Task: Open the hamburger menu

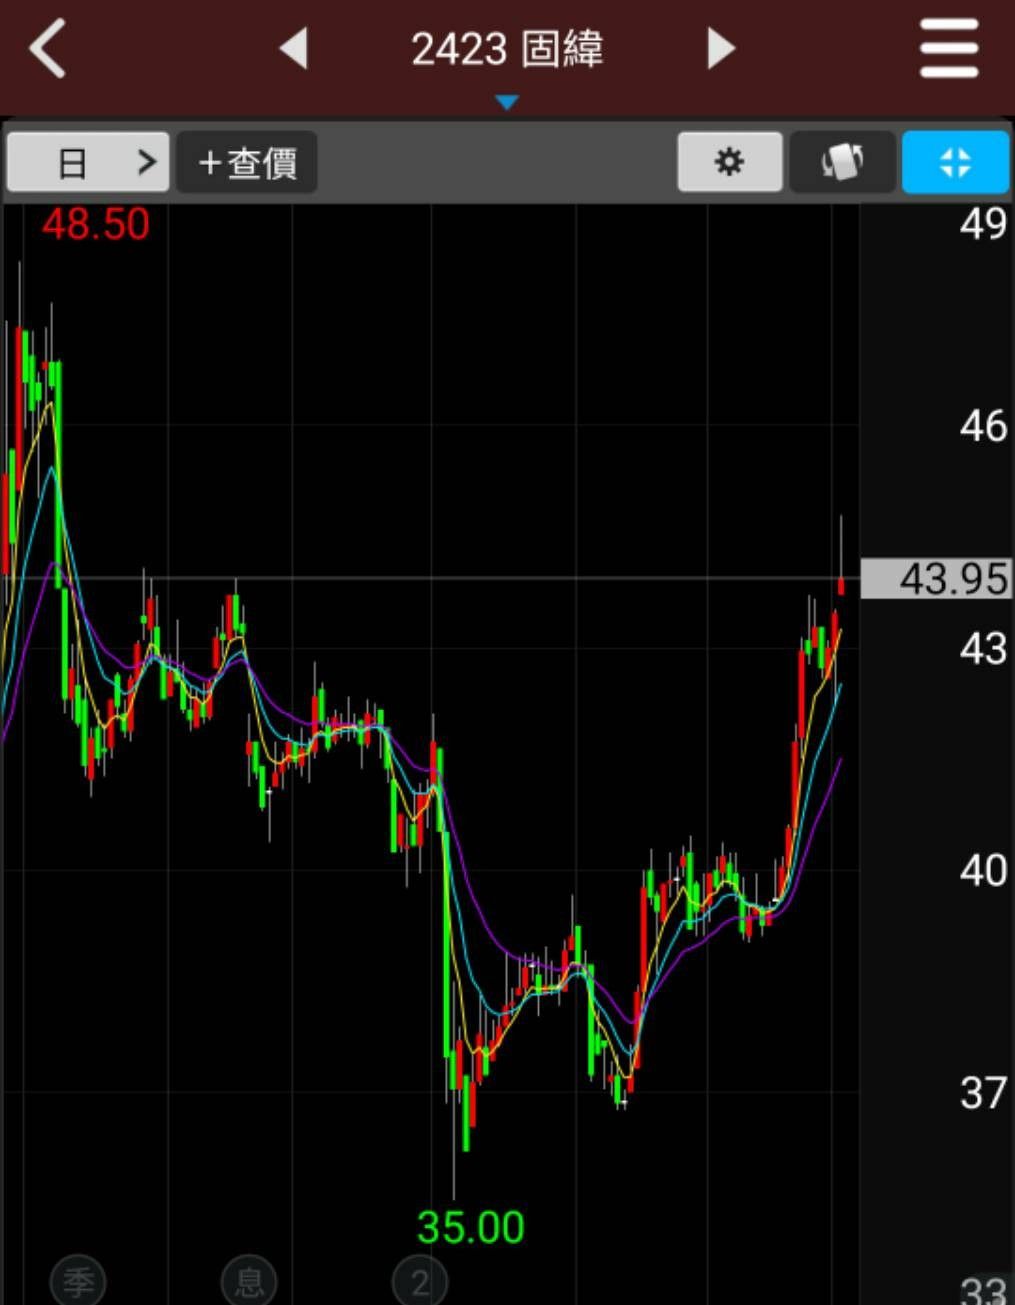Action: click(948, 48)
